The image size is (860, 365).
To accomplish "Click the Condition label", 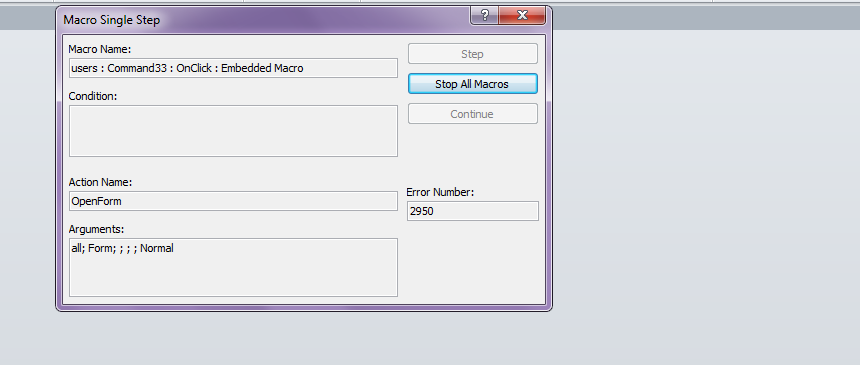I will [x=93, y=96].
